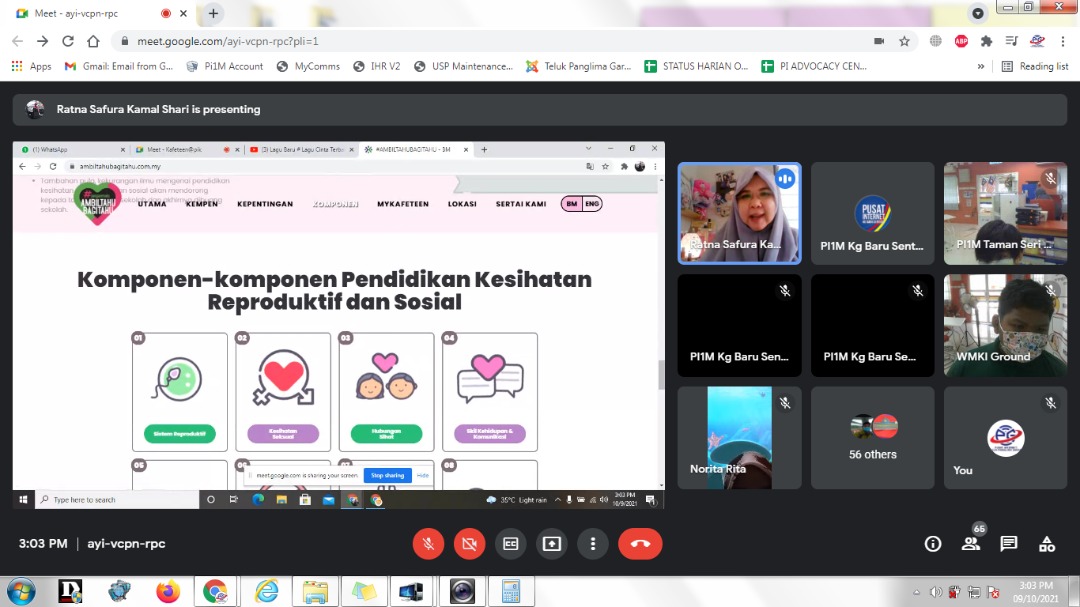Go to the Chrome home page
1080x607 pixels.
(x=93, y=41)
